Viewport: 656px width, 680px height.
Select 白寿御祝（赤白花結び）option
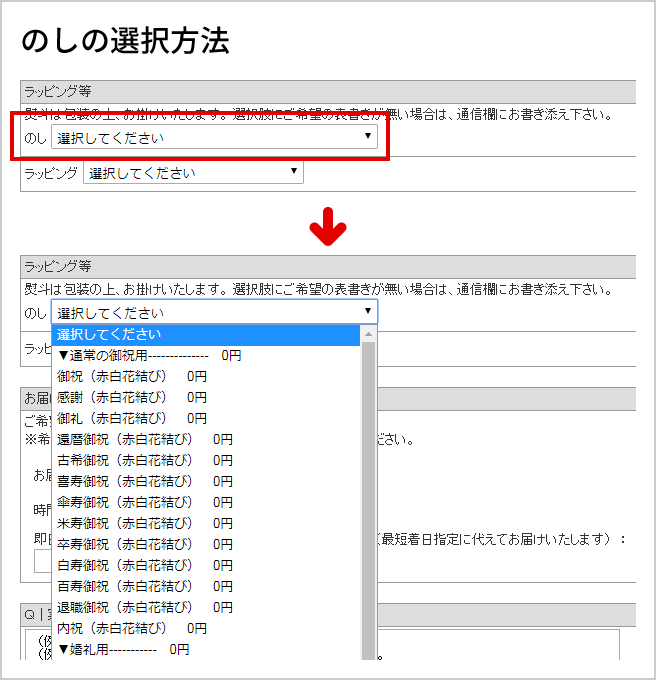(206, 566)
